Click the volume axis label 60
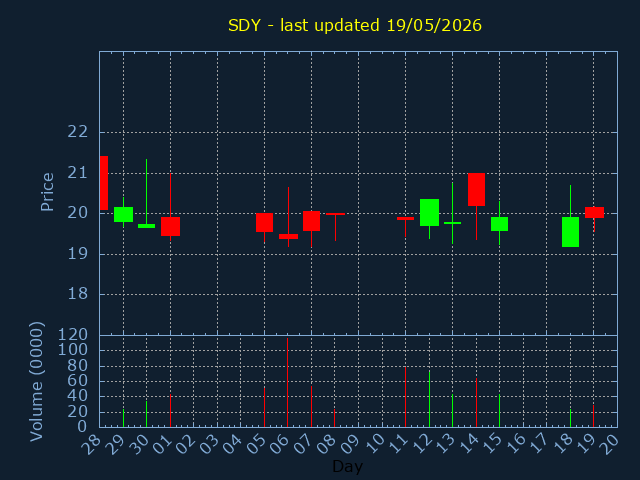This screenshot has width=640, height=480. pos(78,381)
